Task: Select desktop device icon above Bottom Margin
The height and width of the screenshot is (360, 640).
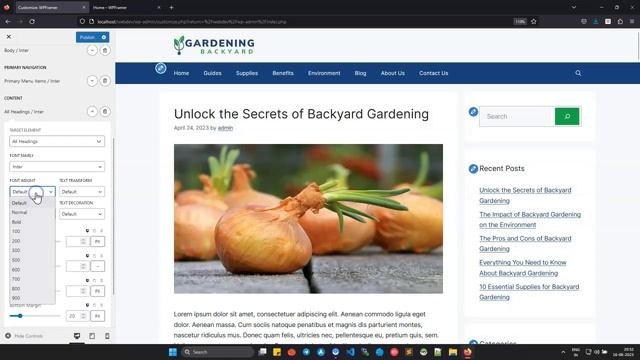Action: coord(87,305)
